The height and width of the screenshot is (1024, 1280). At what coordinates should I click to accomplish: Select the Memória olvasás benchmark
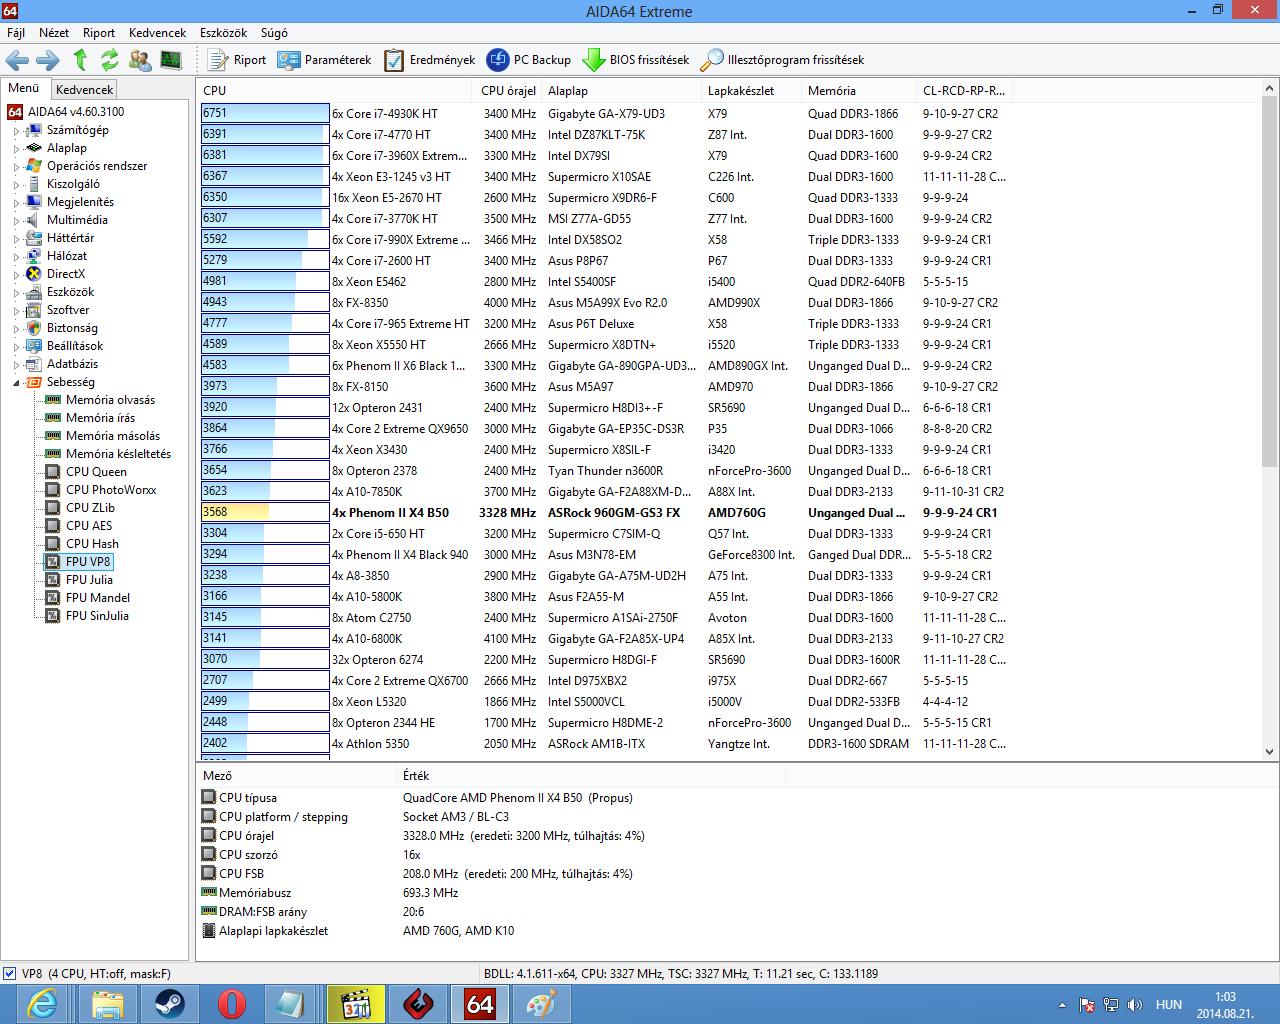pos(110,400)
